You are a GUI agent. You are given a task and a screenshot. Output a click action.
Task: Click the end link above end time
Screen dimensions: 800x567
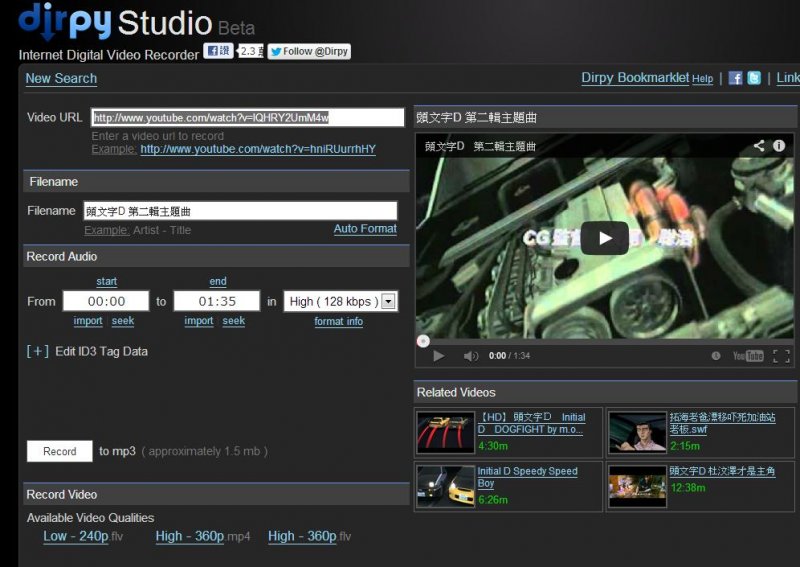[218, 281]
